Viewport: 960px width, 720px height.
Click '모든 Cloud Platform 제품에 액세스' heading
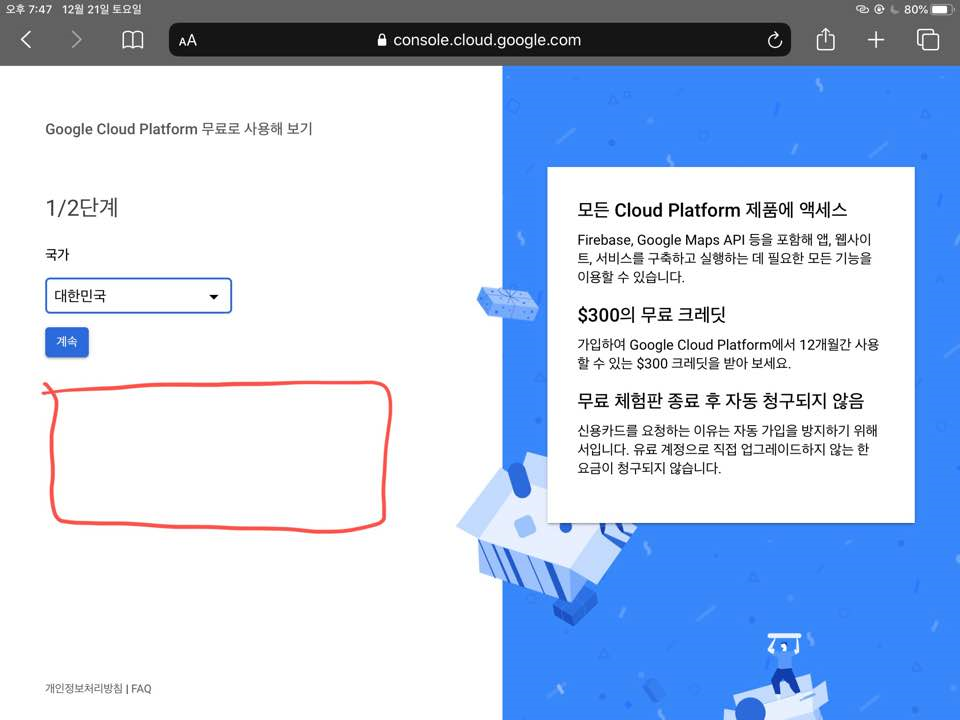[712, 210]
